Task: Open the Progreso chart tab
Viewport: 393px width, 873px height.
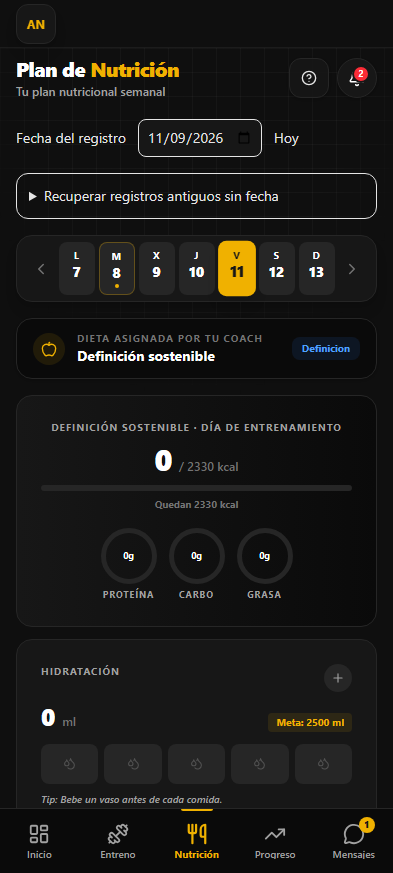Action: (275, 841)
